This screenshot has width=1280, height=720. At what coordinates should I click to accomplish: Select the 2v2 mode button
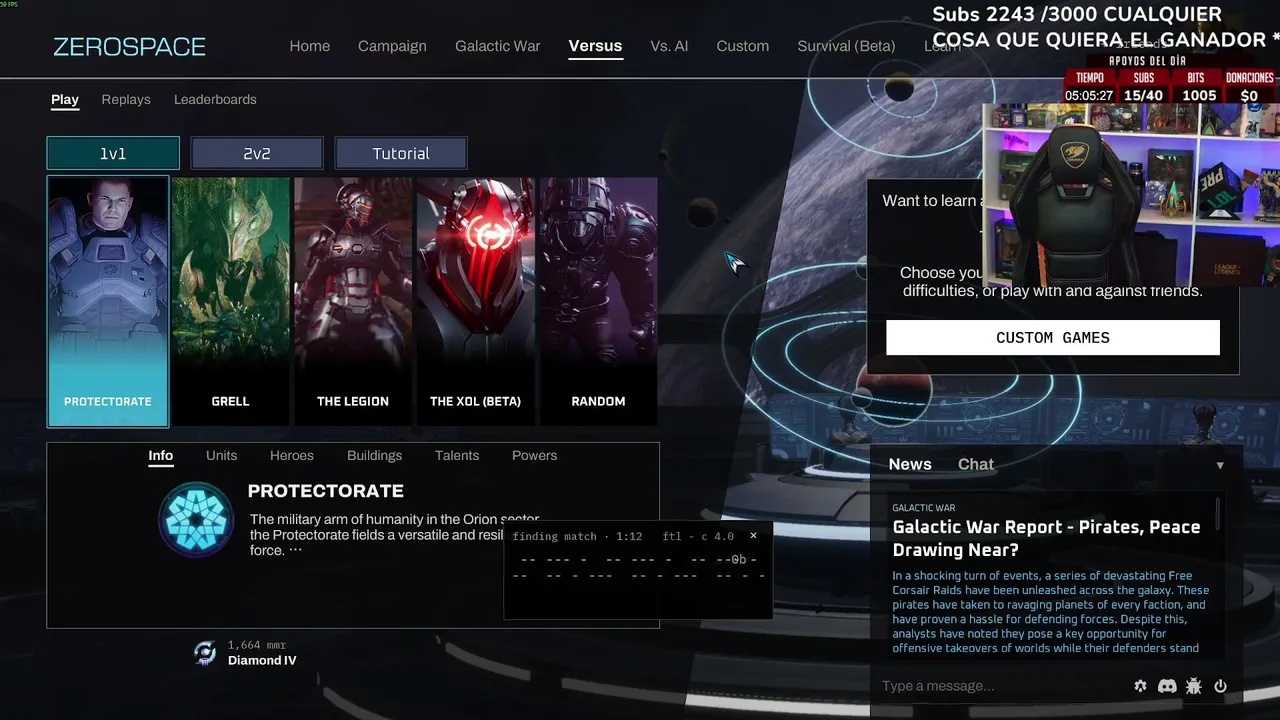257,153
